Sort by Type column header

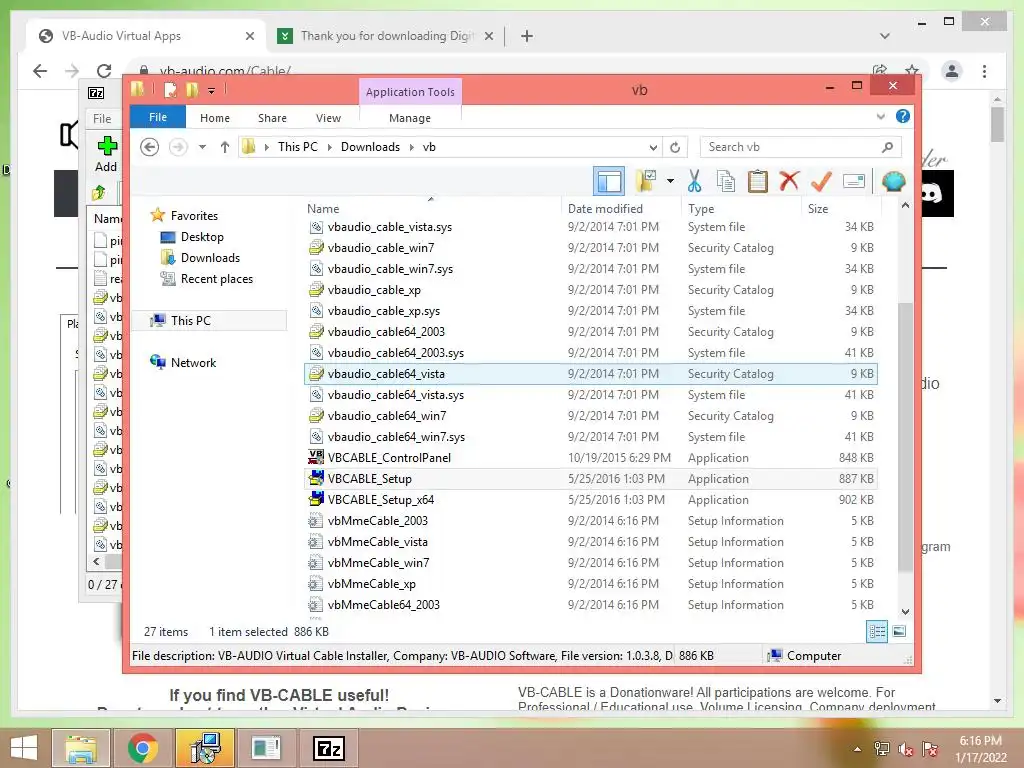coord(742,208)
